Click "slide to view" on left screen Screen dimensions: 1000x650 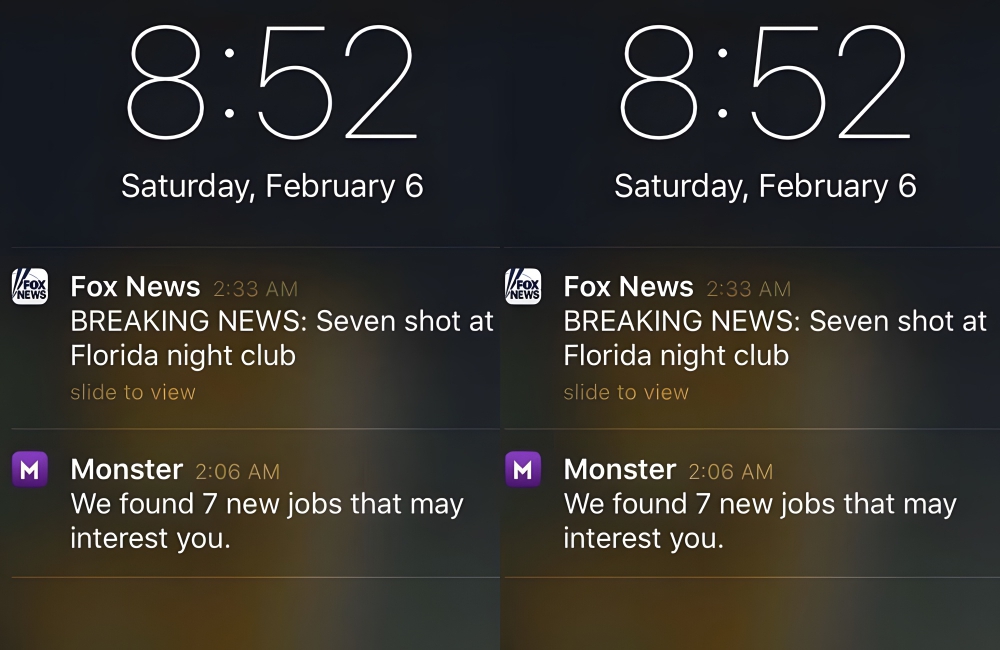[133, 393]
